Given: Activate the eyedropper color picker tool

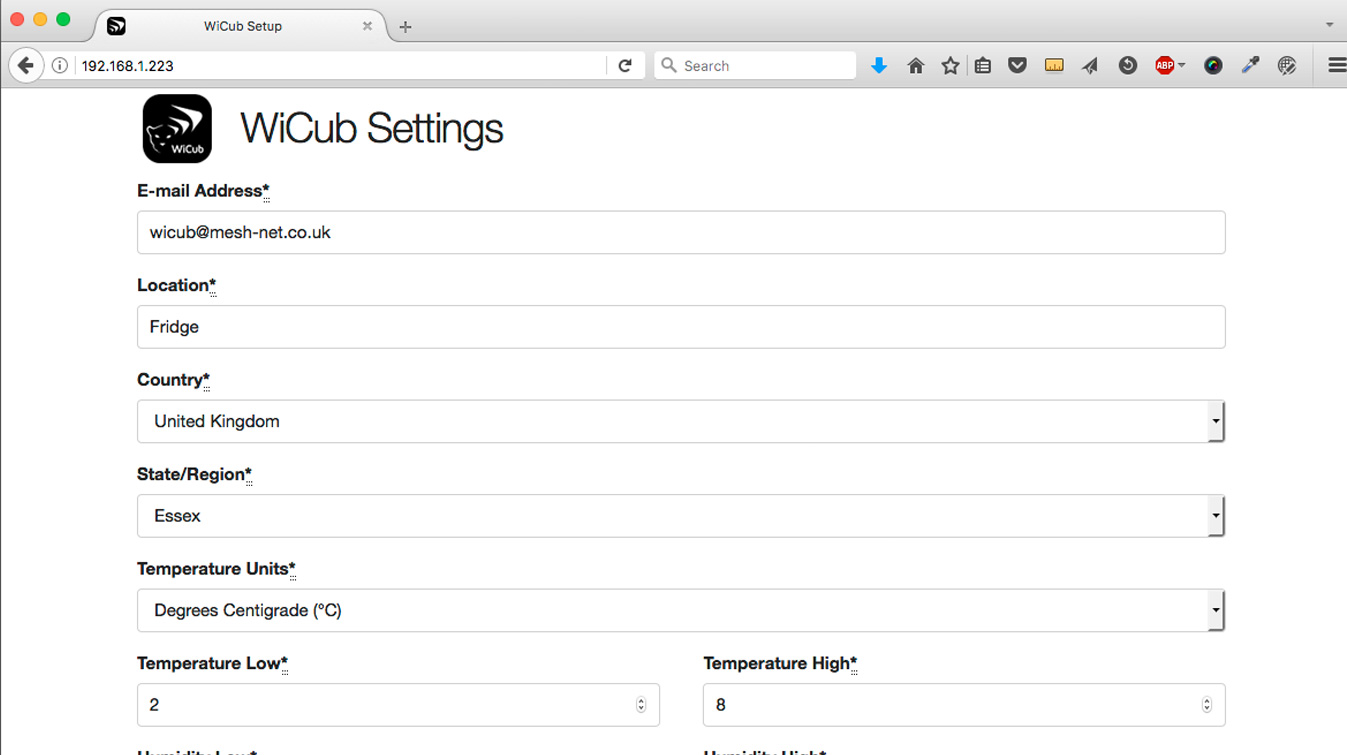Looking at the screenshot, I should [1250, 66].
